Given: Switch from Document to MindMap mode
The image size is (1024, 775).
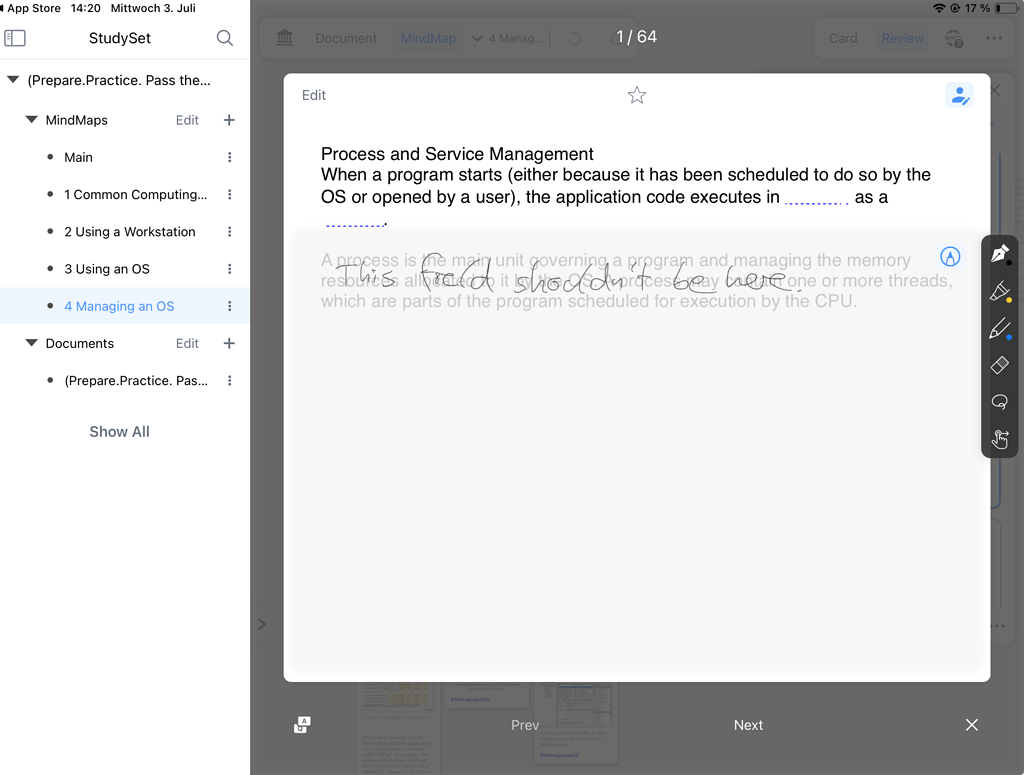Looking at the screenshot, I should [x=428, y=37].
